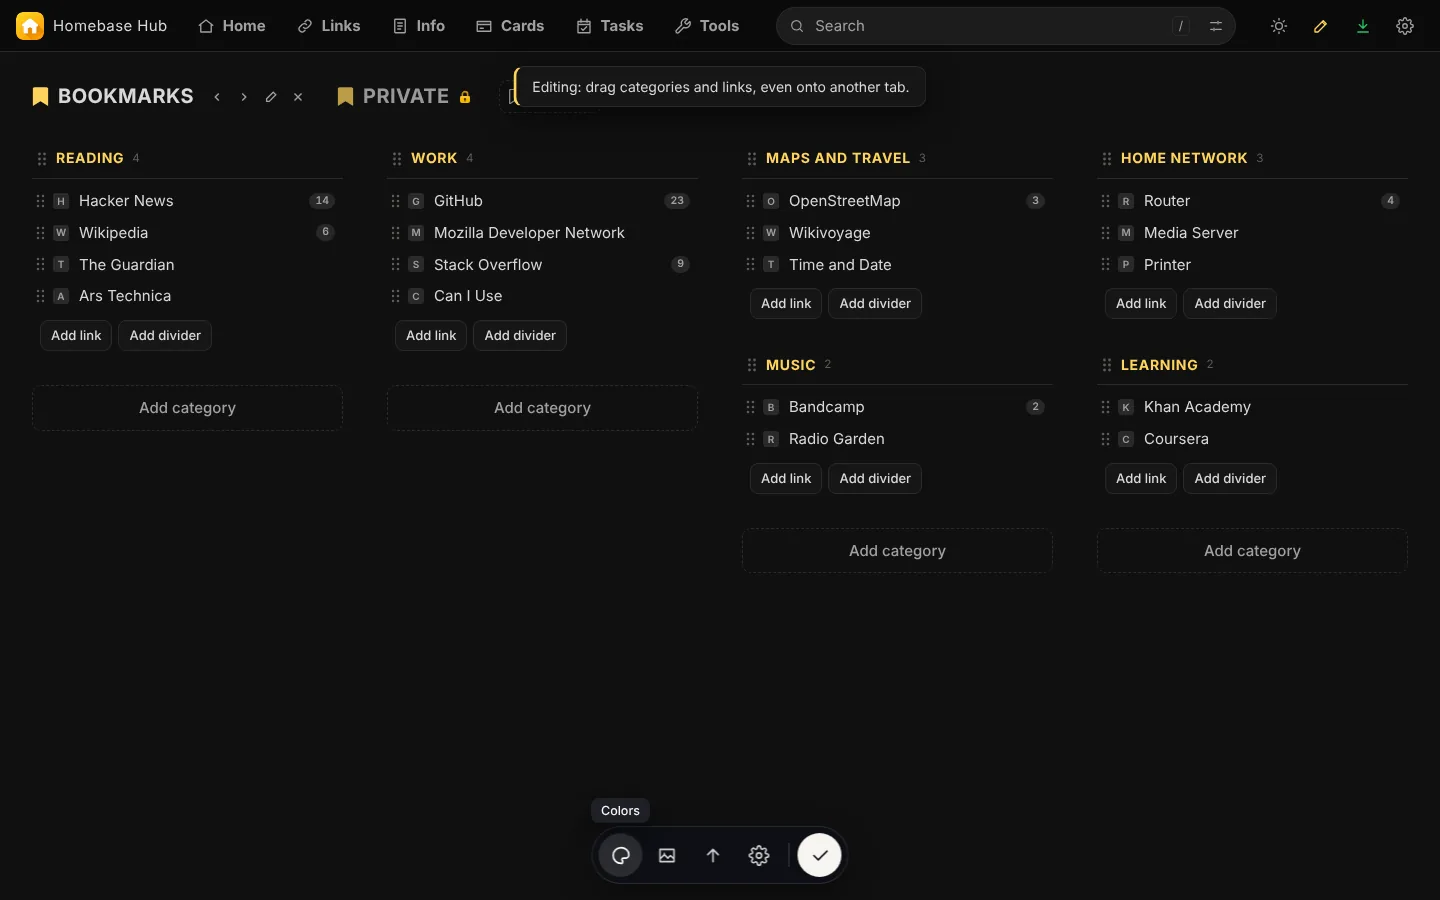Click the lock icon next to PRIVATE
The width and height of the screenshot is (1440, 900).
[x=465, y=97]
